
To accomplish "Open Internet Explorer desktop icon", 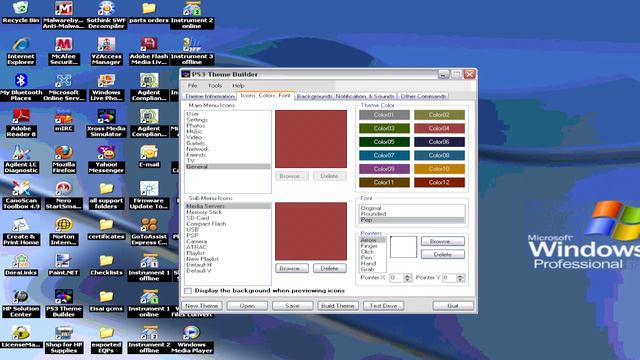I will [x=20, y=51].
